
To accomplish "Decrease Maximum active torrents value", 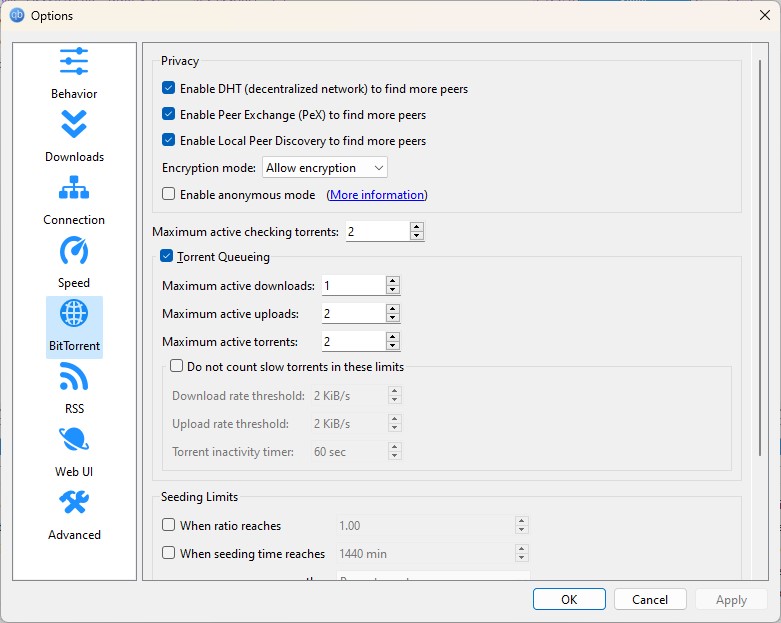I will (x=393, y=346).
